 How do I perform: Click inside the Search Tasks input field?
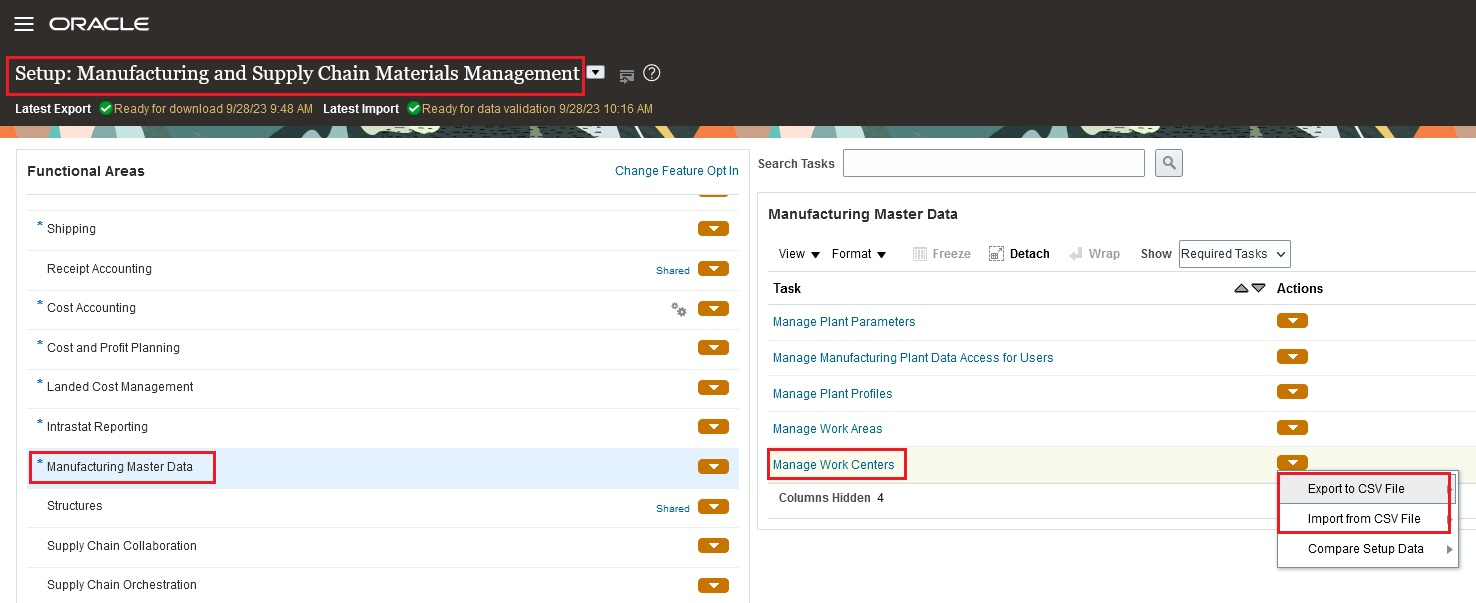click(993, 162)
